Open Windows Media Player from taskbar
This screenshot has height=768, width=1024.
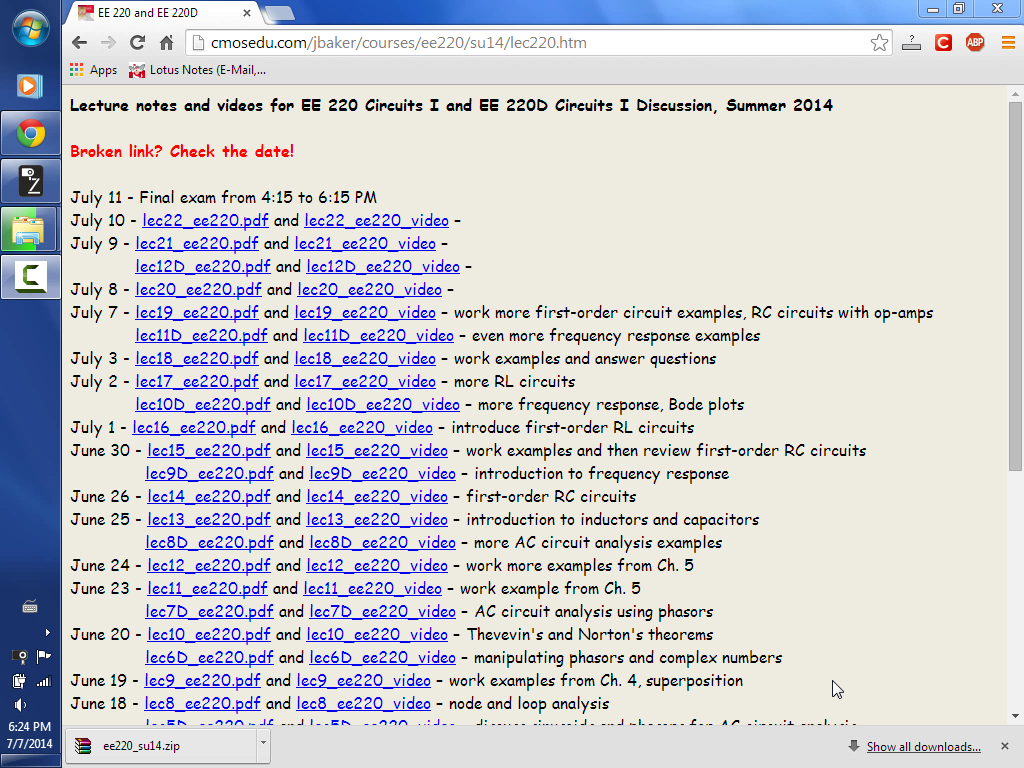click(x=30, y=86)
